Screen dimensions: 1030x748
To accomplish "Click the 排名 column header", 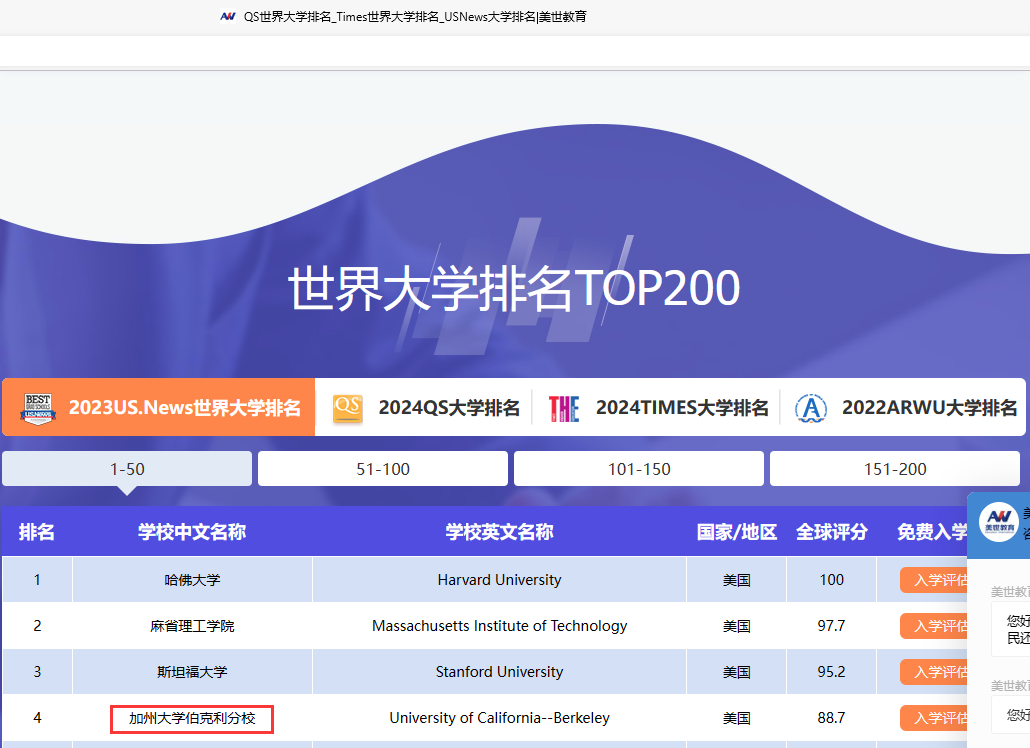I will (37, 532).
